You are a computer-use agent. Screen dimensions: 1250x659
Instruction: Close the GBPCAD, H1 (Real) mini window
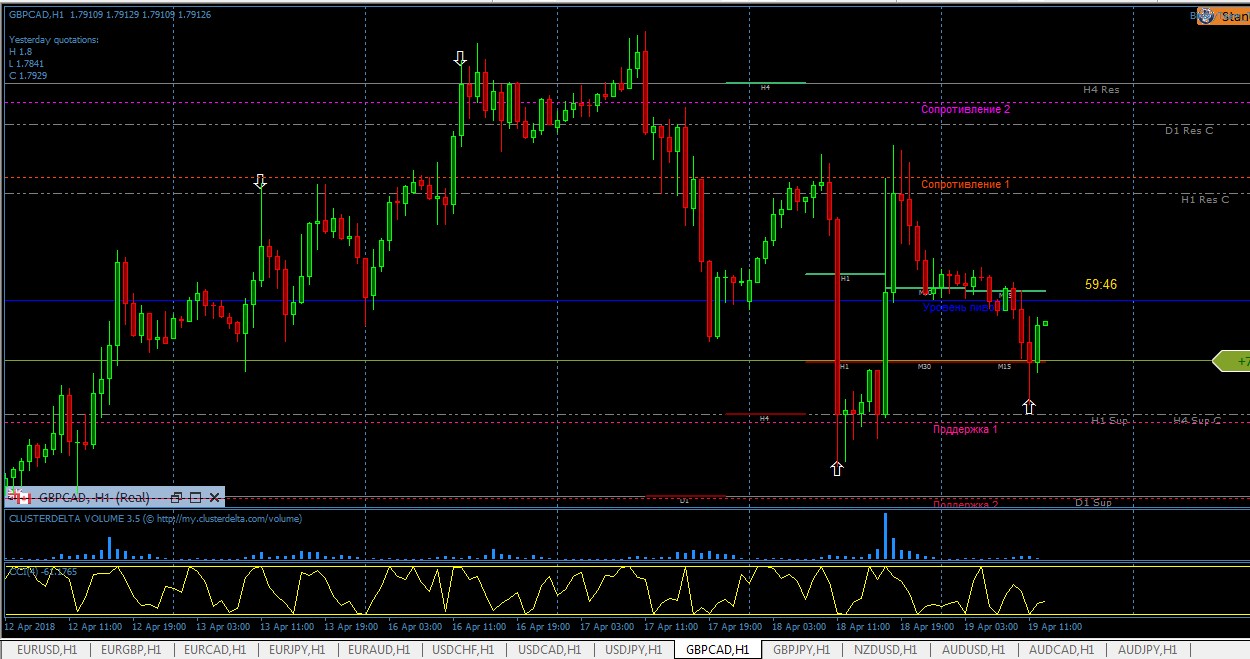(x=214, y=497)
